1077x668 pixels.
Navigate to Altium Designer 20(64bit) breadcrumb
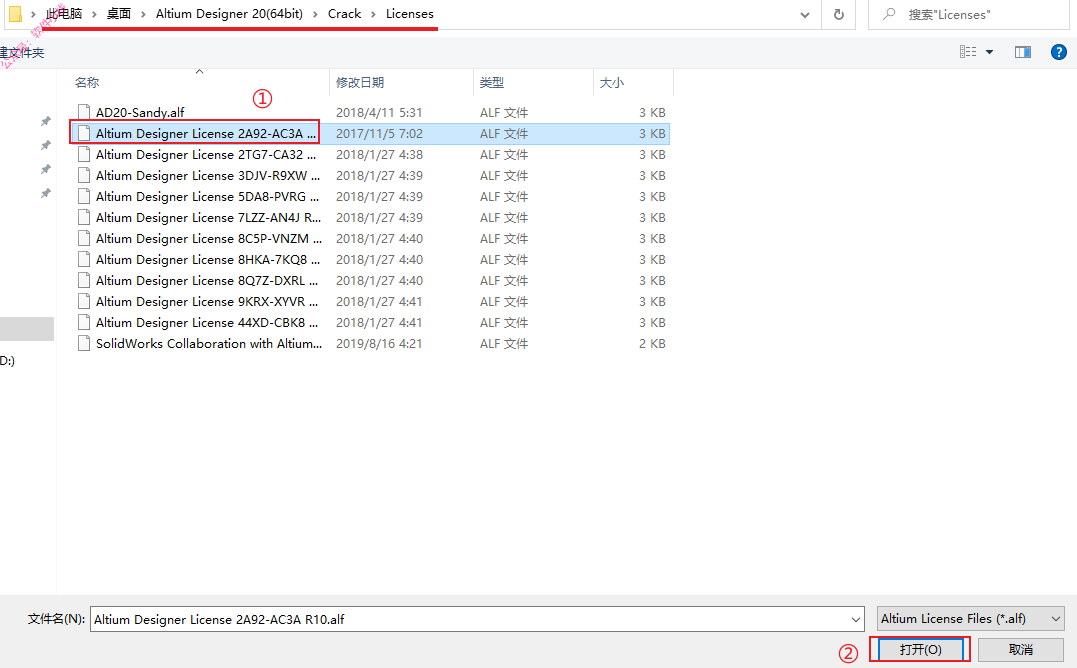(229, 14)
